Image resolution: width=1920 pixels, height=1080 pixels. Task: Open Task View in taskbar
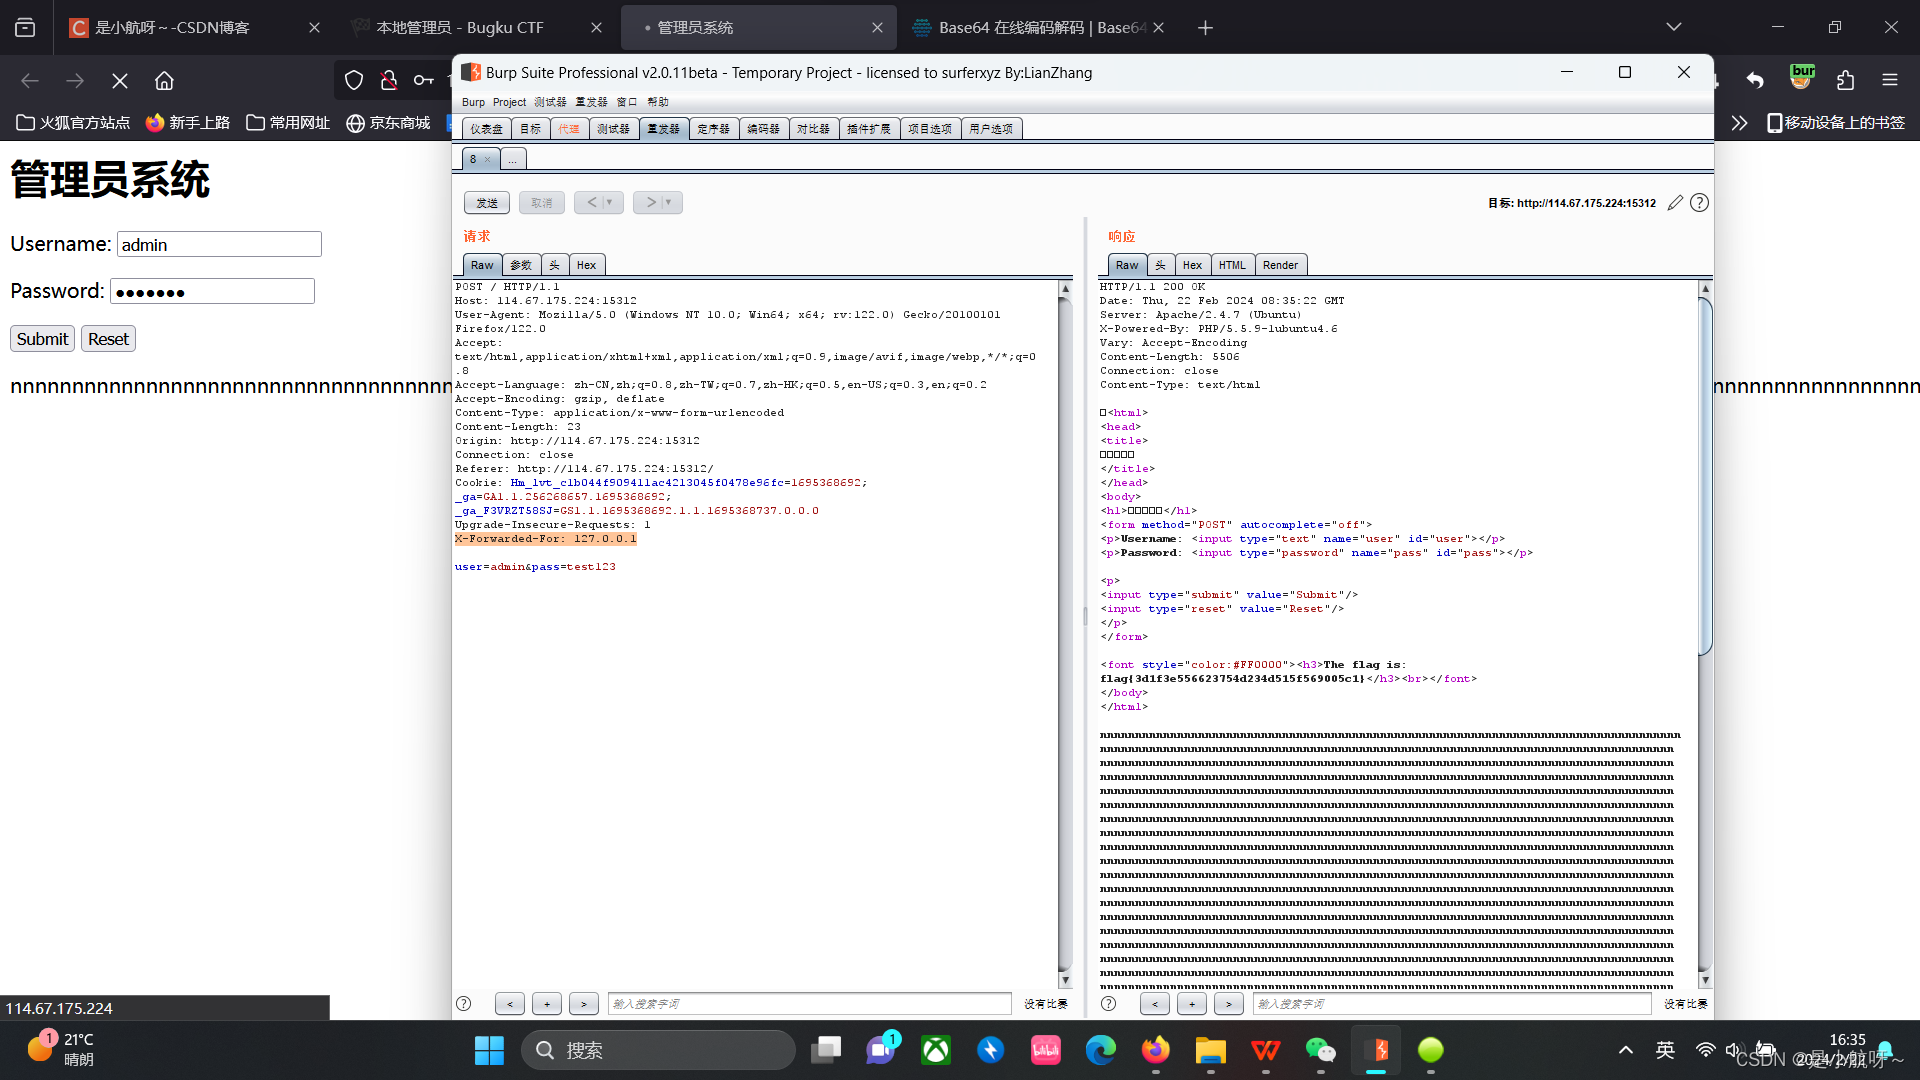(x=826, y=1050)
